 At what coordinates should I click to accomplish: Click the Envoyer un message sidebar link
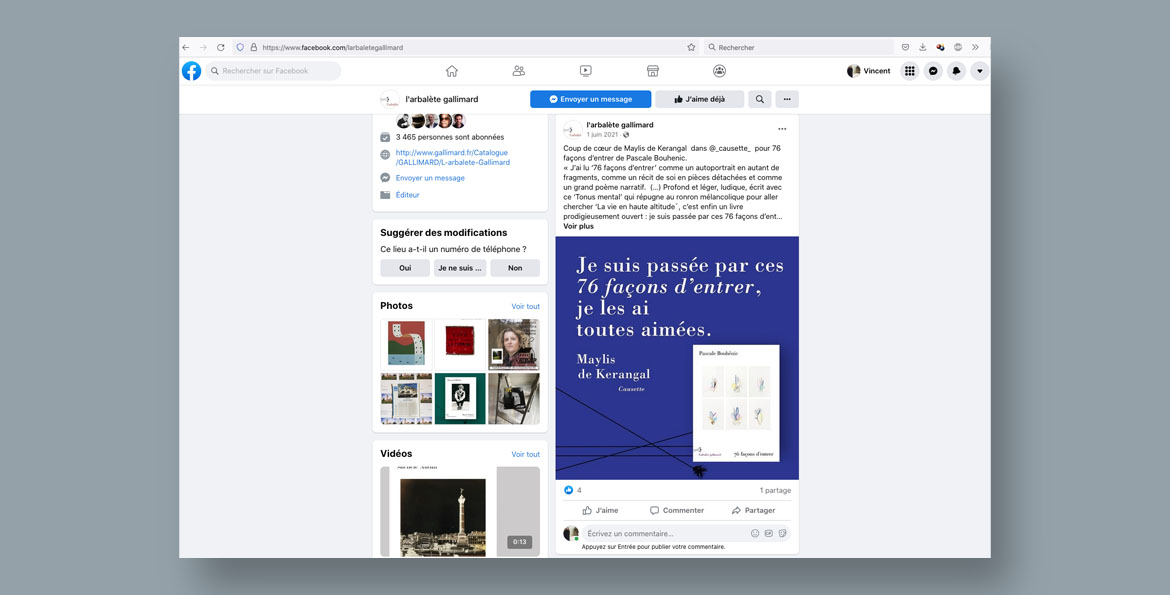pos(431,178)
